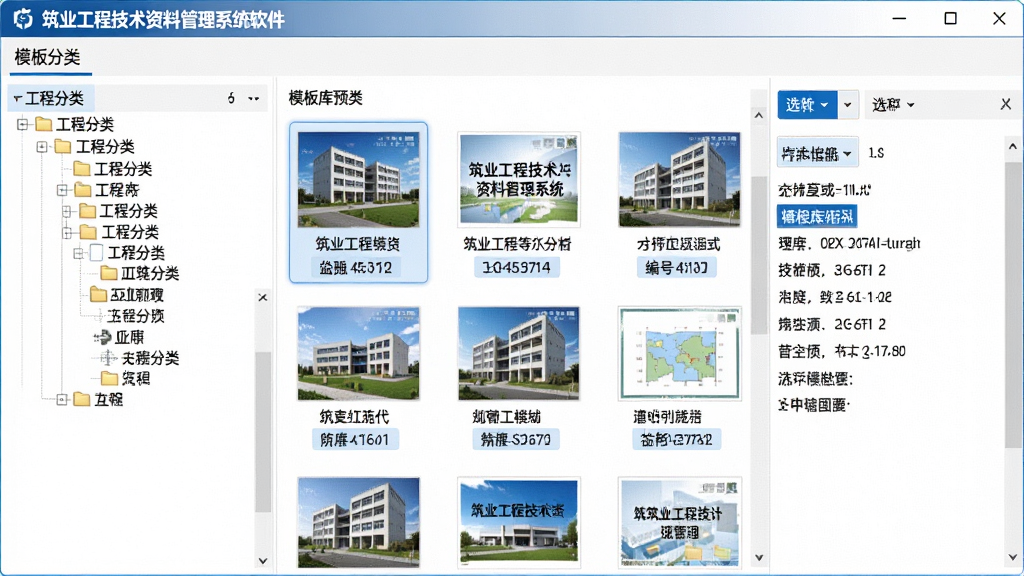Click the '6' icon in the tree header

pyautogui.click(x=231, y=99)
